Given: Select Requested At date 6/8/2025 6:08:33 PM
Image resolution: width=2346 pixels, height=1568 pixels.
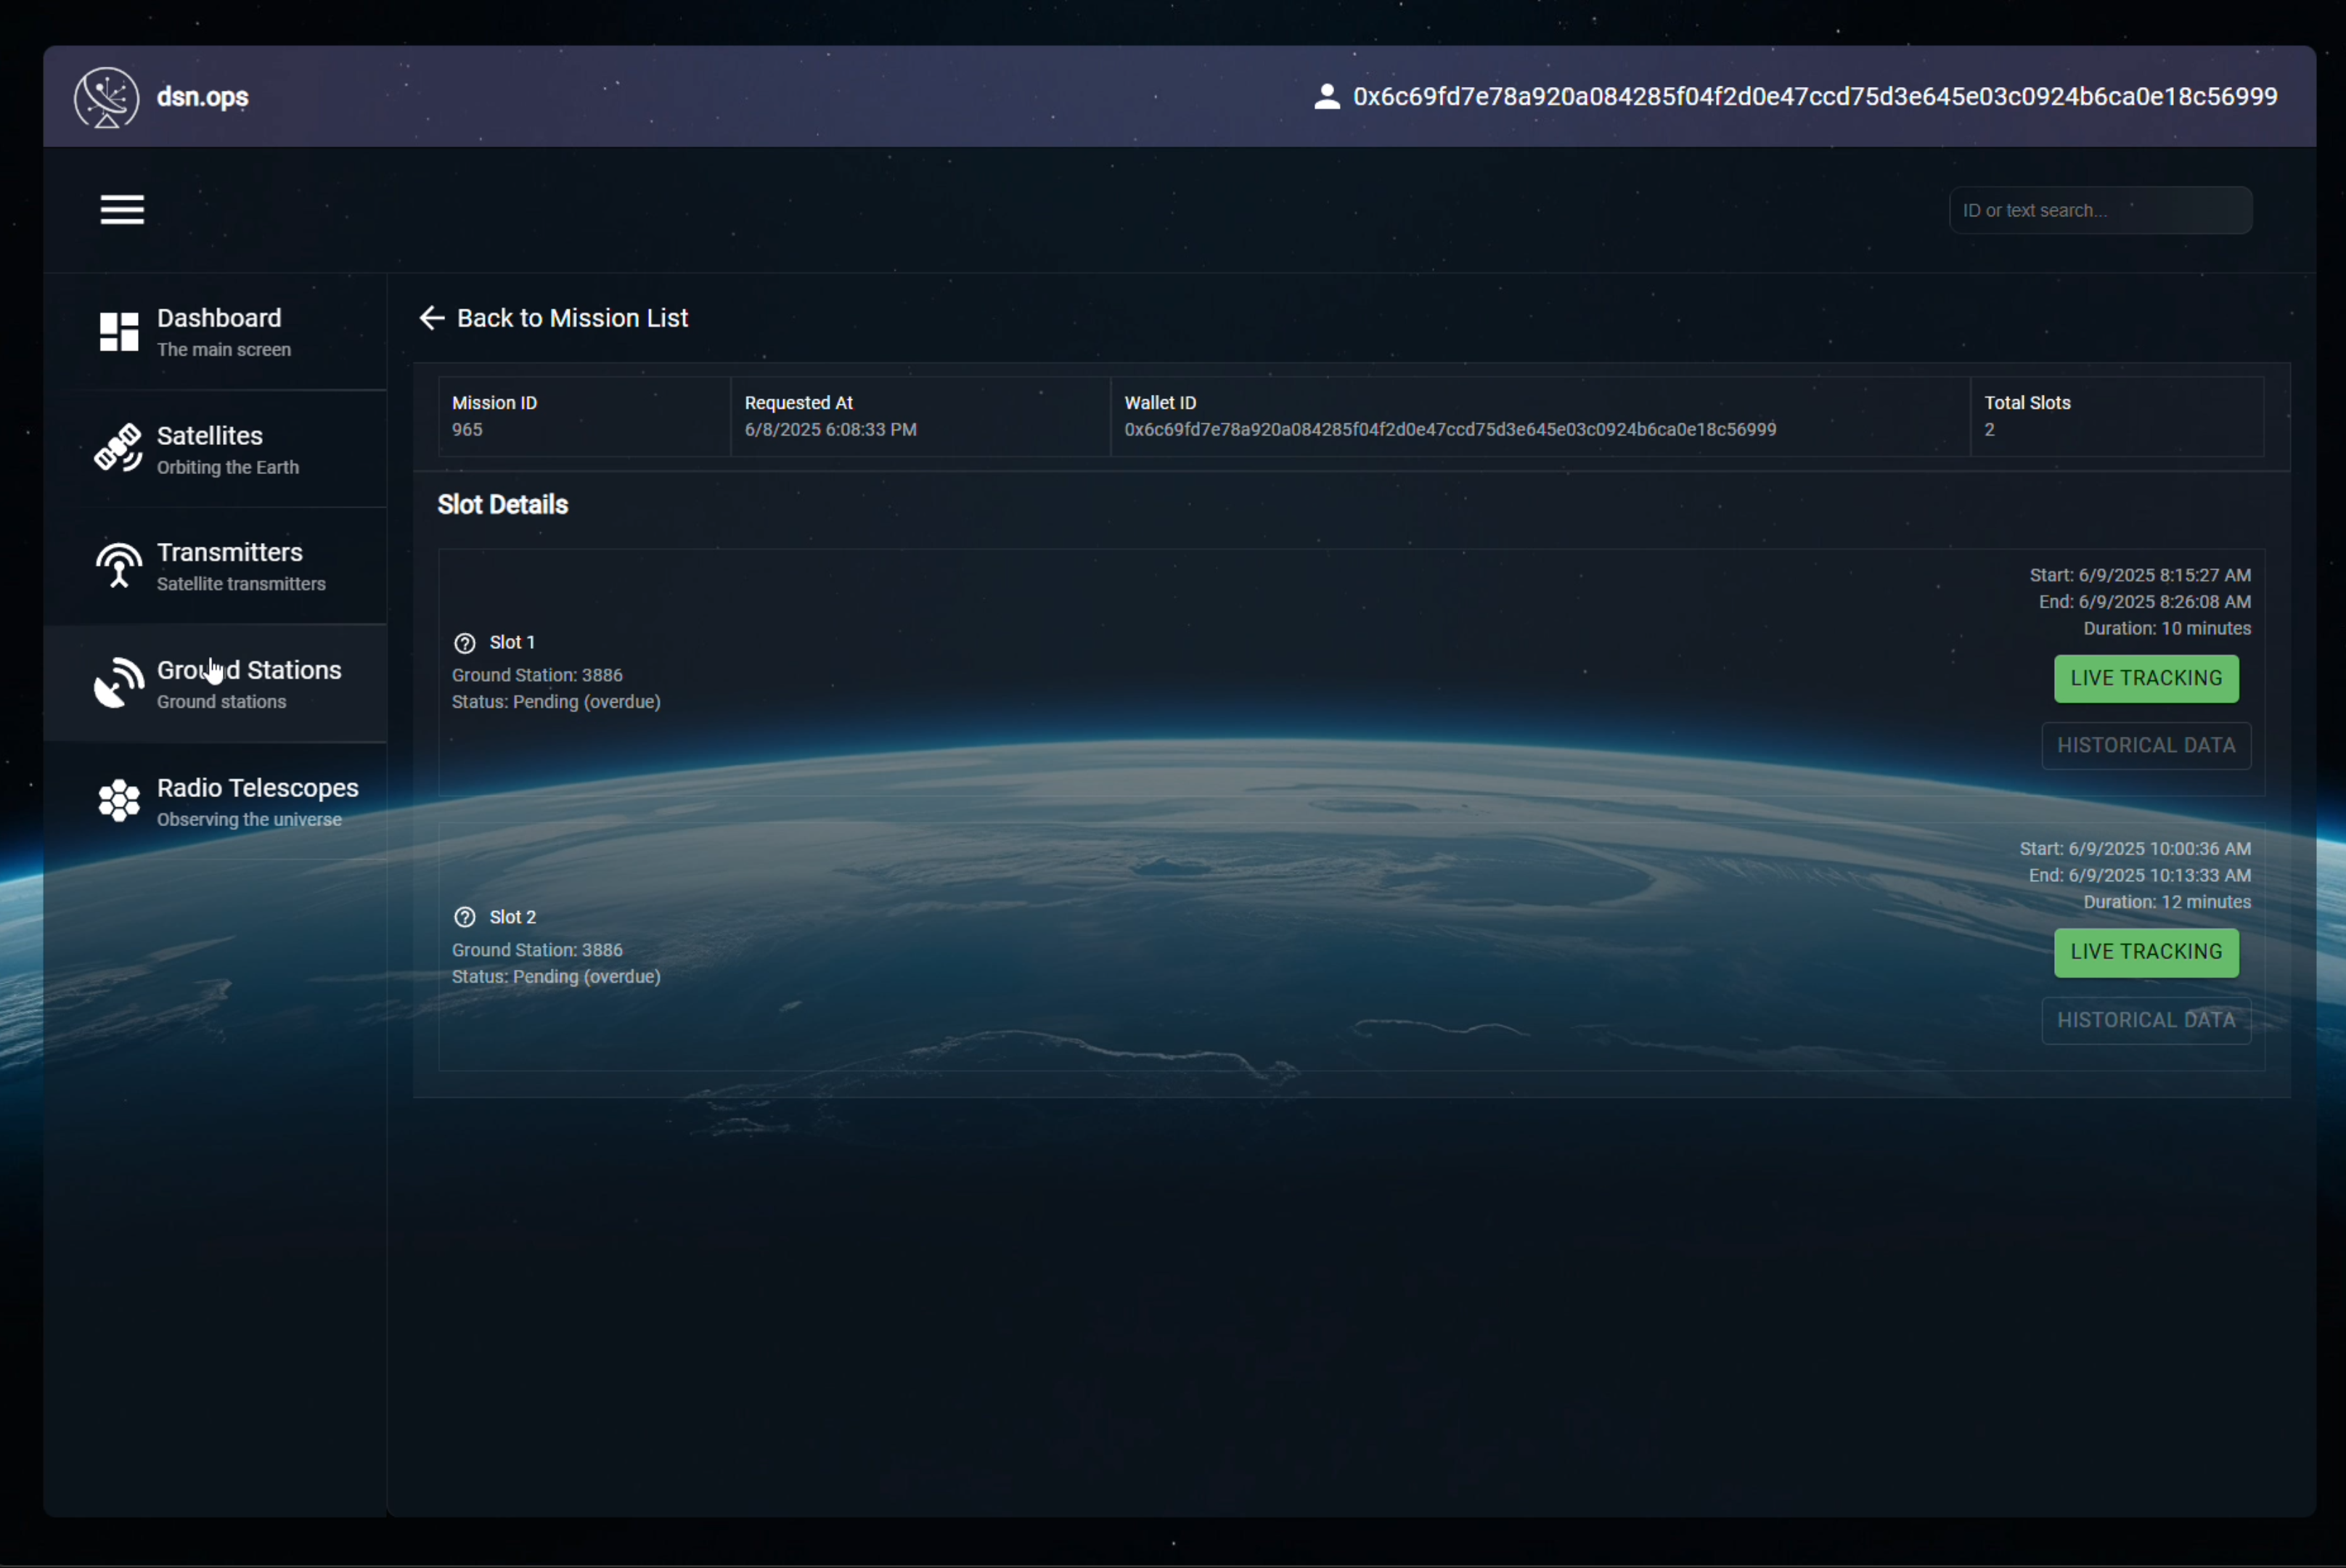Looking at the screenshot, I should [830, 429].
